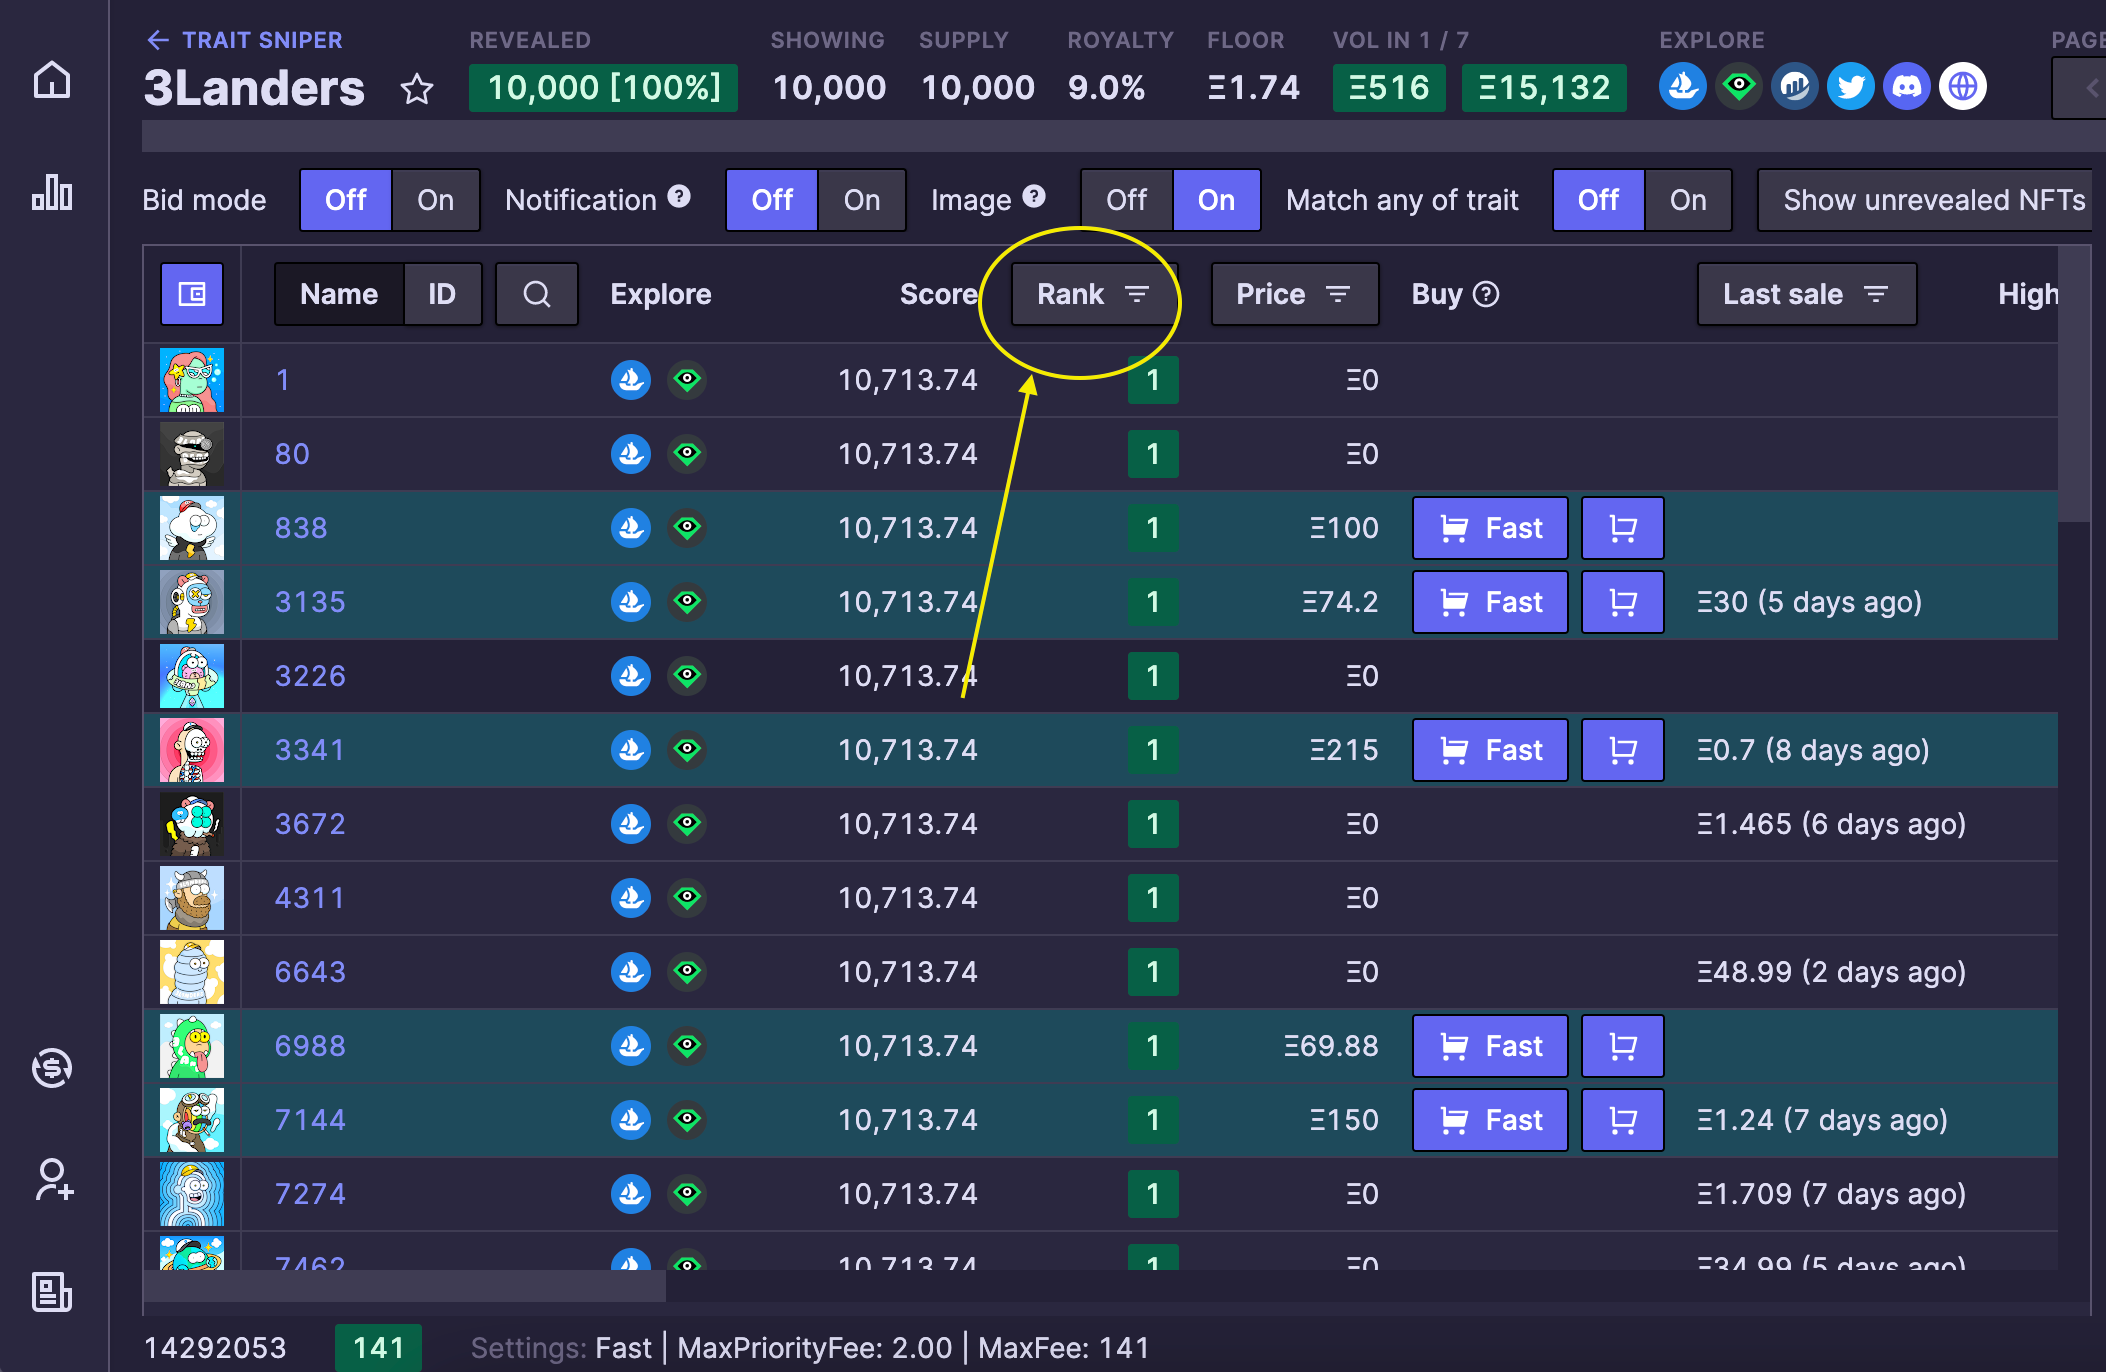
Task: Click Fast buy button for item 6988
Action: (x=1489, y=1046)
